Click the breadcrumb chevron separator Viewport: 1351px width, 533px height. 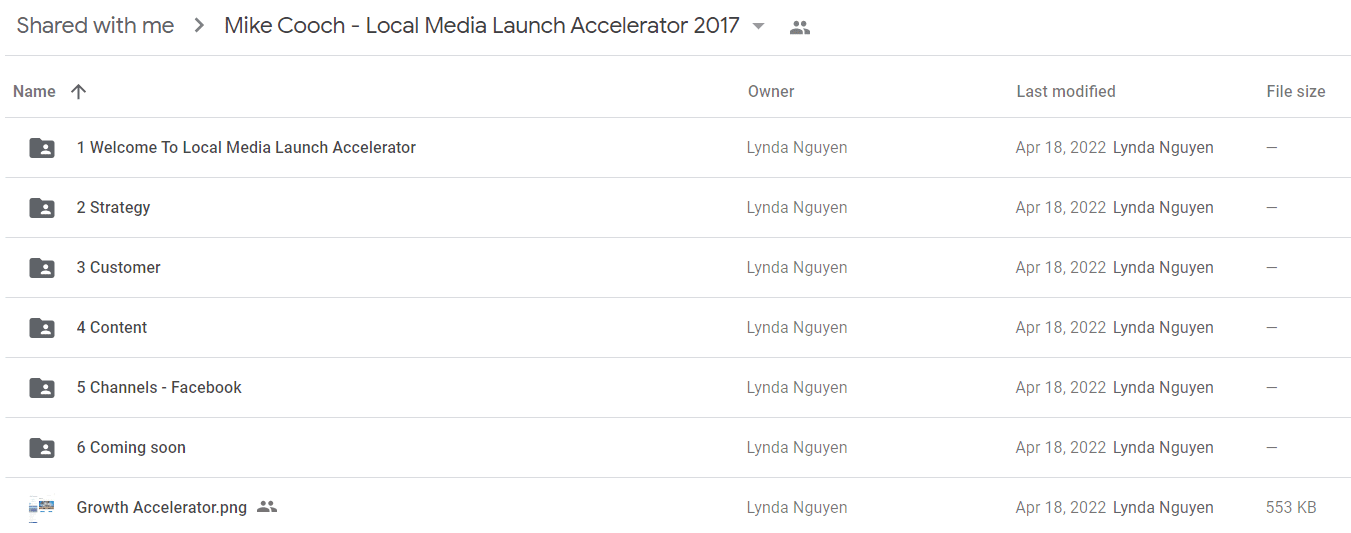pyautogui.click(x=199, y=26)
